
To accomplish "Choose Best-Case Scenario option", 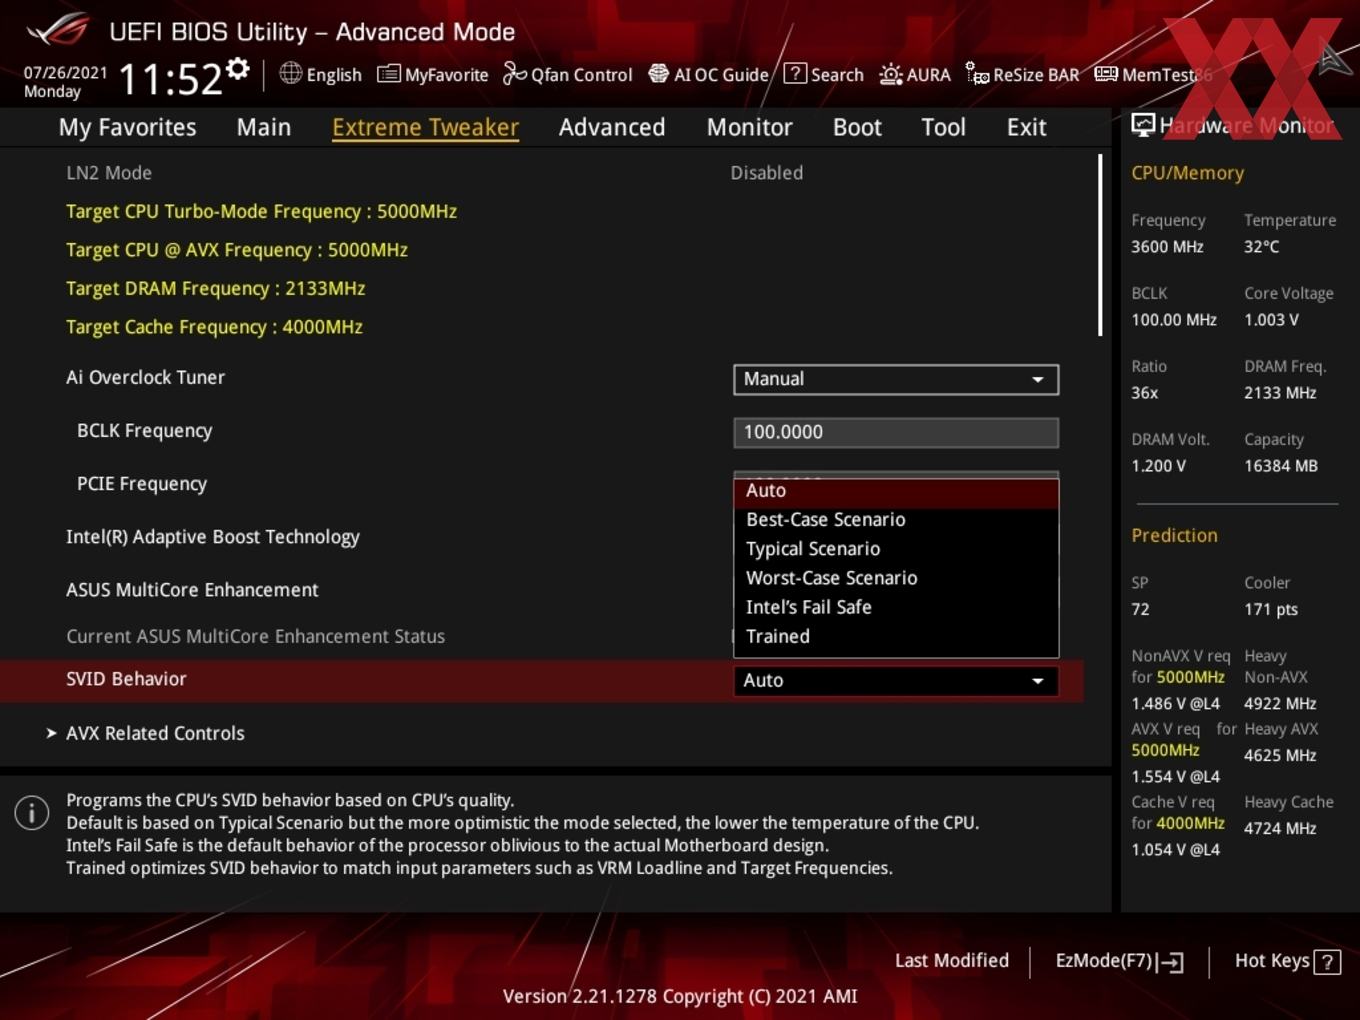I will point(896,519).
